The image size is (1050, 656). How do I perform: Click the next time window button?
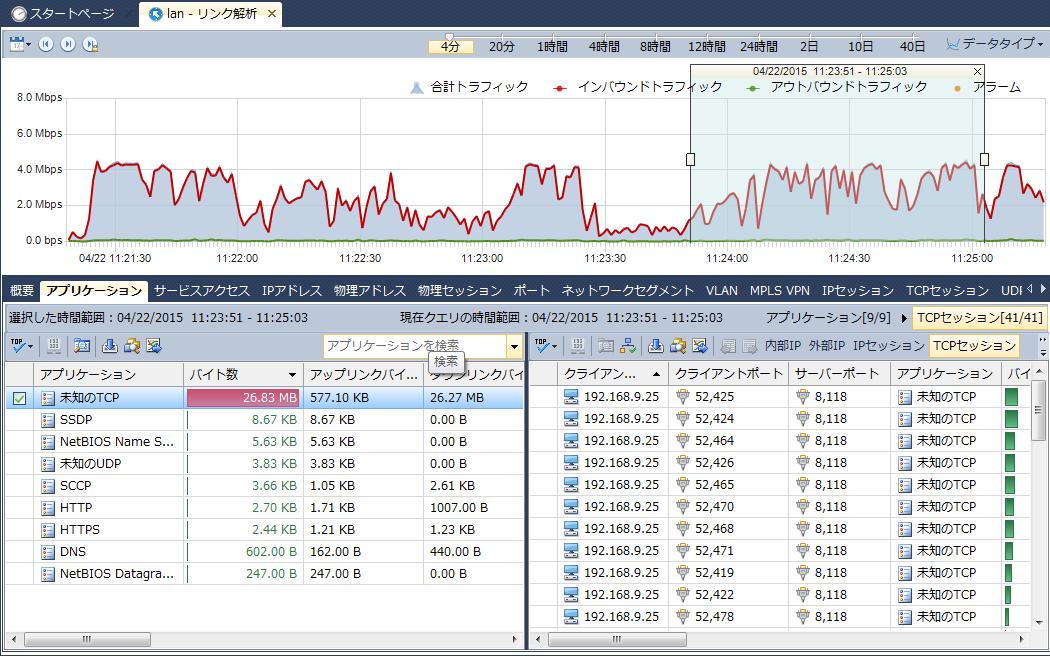coord(68,44)
